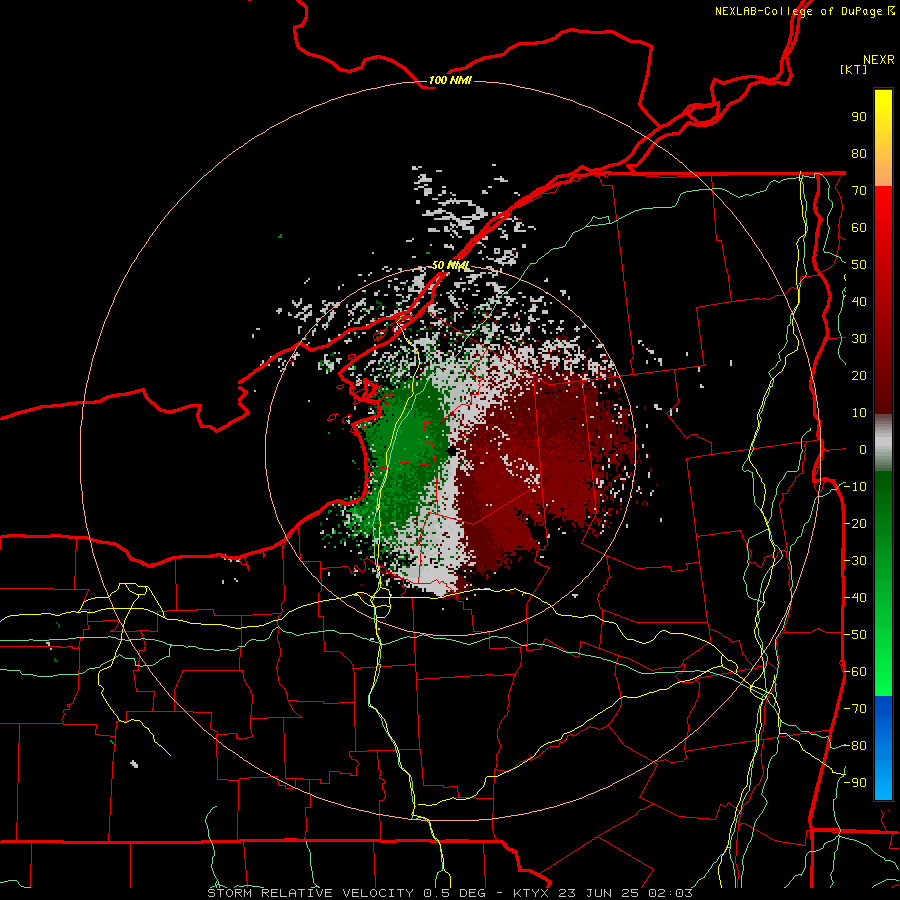
Task: Click the '70' value on the velocity scale
Action: (x=859, y=191)
